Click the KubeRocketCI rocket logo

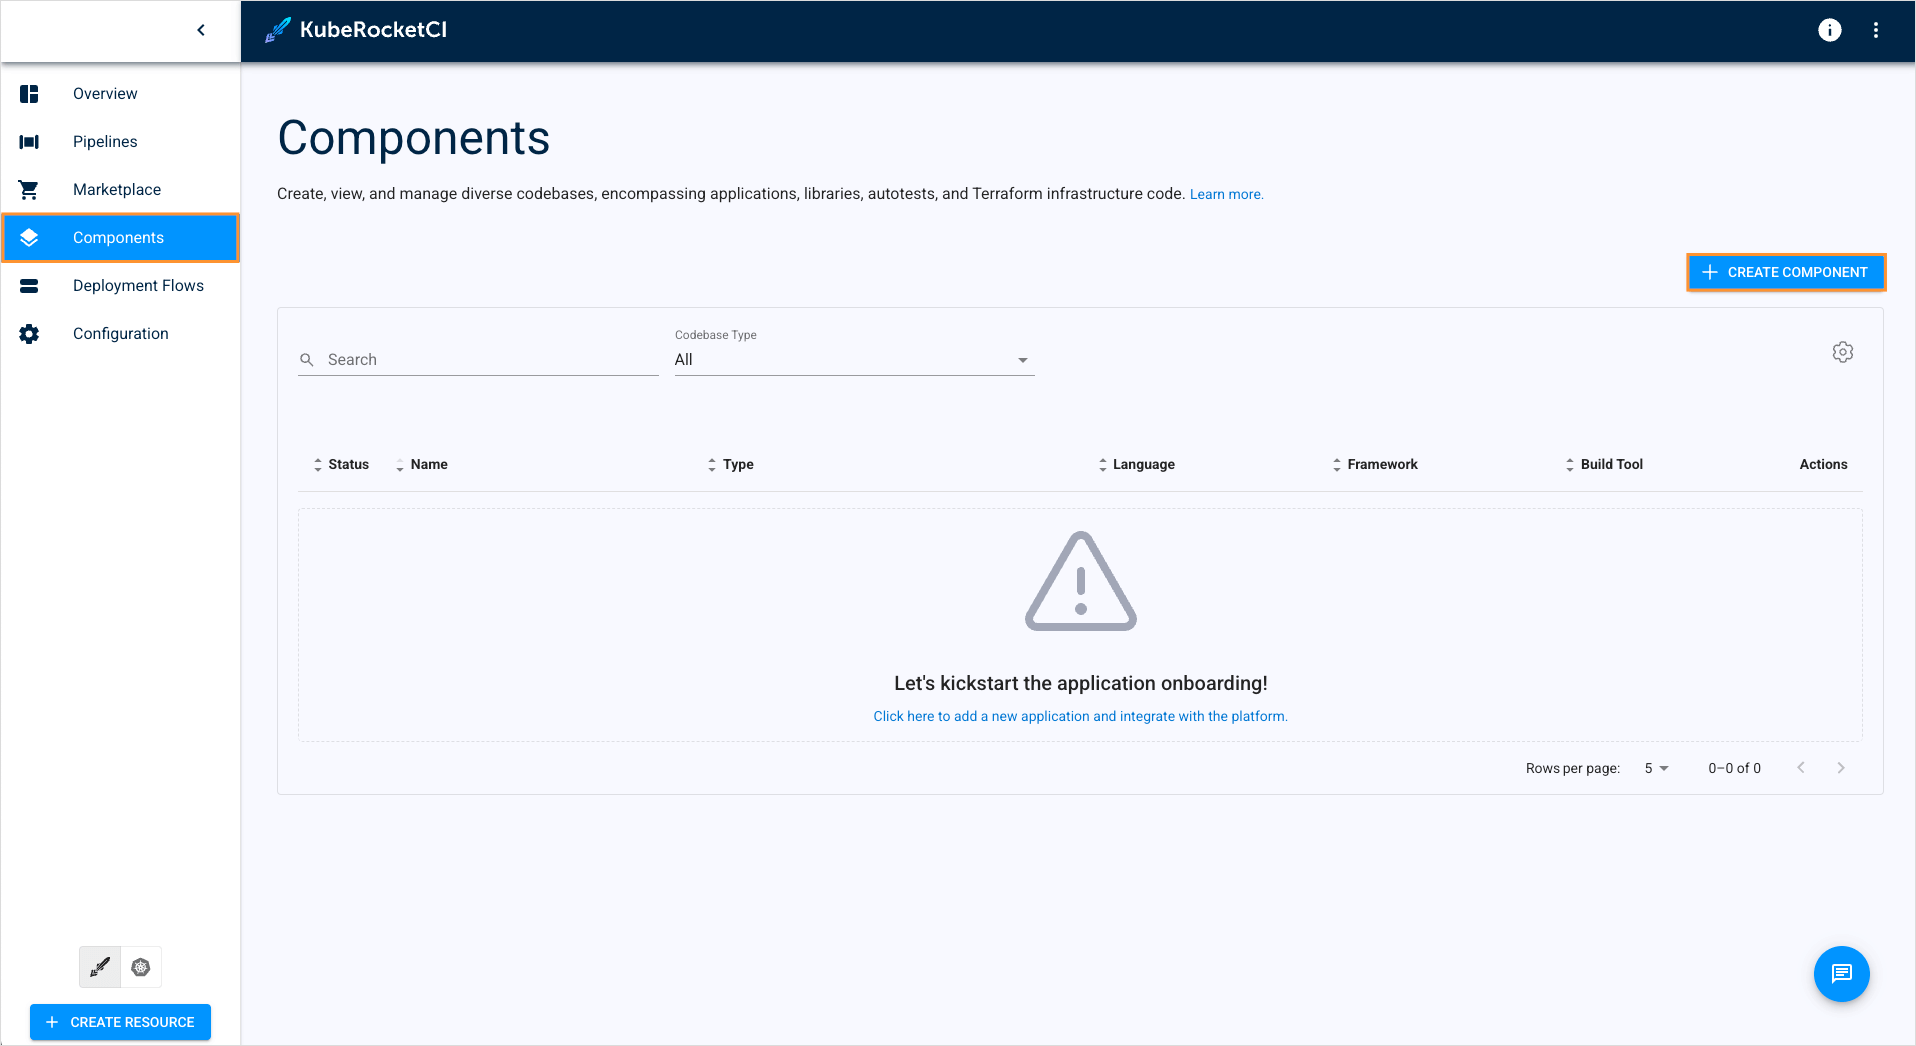[277, 30]
